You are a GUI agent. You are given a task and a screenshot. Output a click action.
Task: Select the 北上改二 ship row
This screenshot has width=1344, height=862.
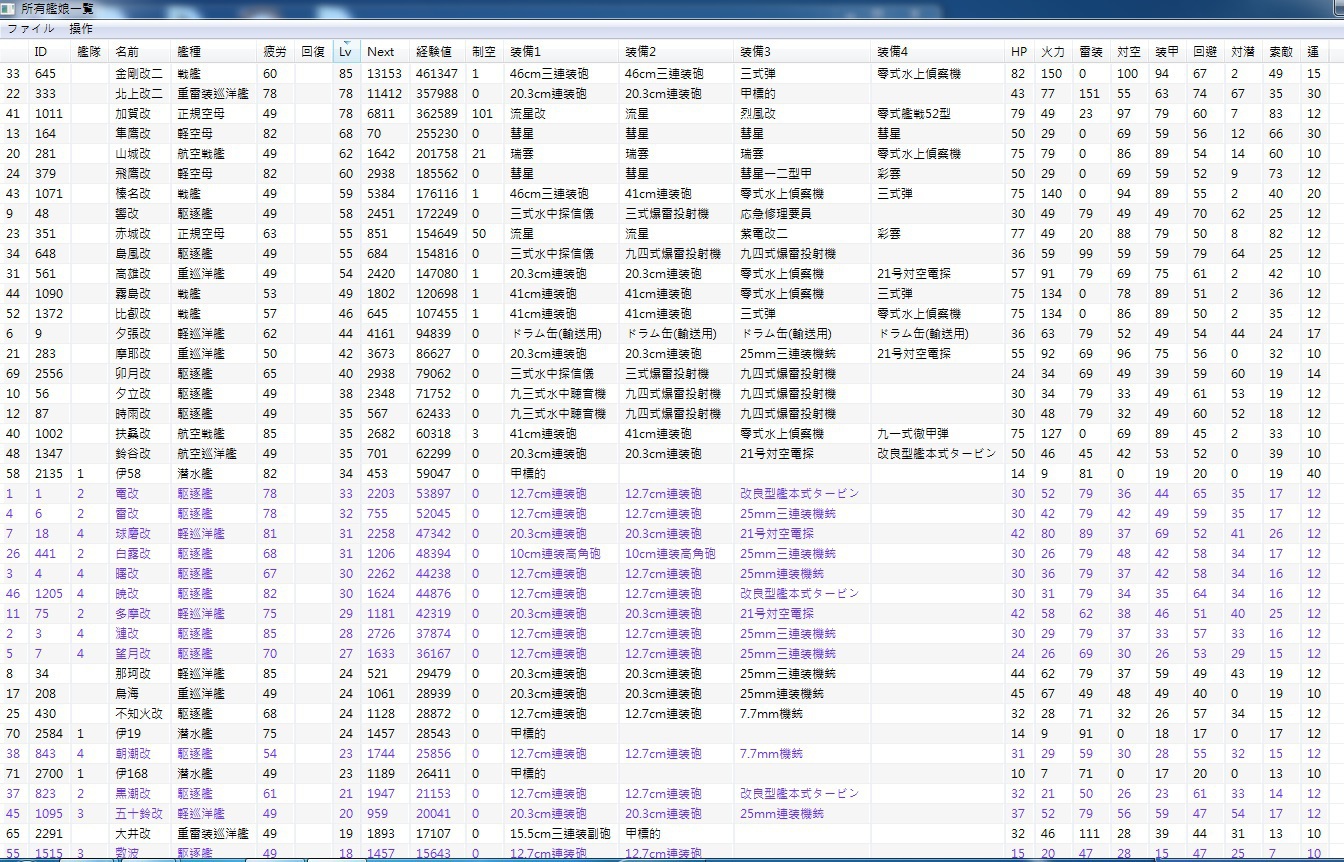coord(138,94)
